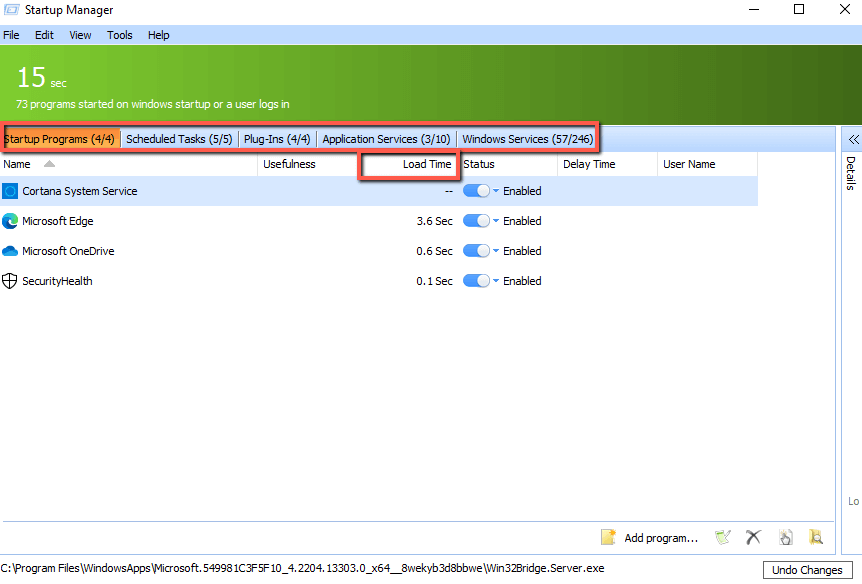Open the Help menu
The image size is (862, 584).
point(158,35)
